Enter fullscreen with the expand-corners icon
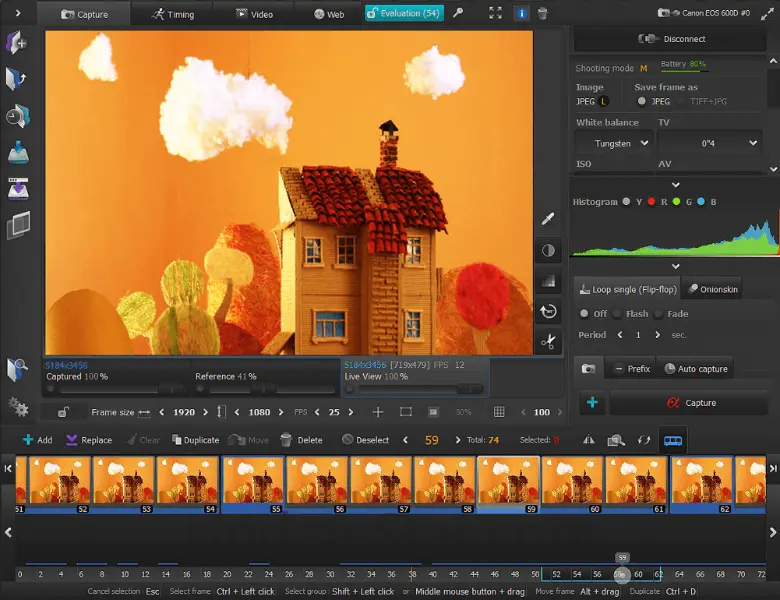Screen dimensions: 780x600 coord(495,13)
